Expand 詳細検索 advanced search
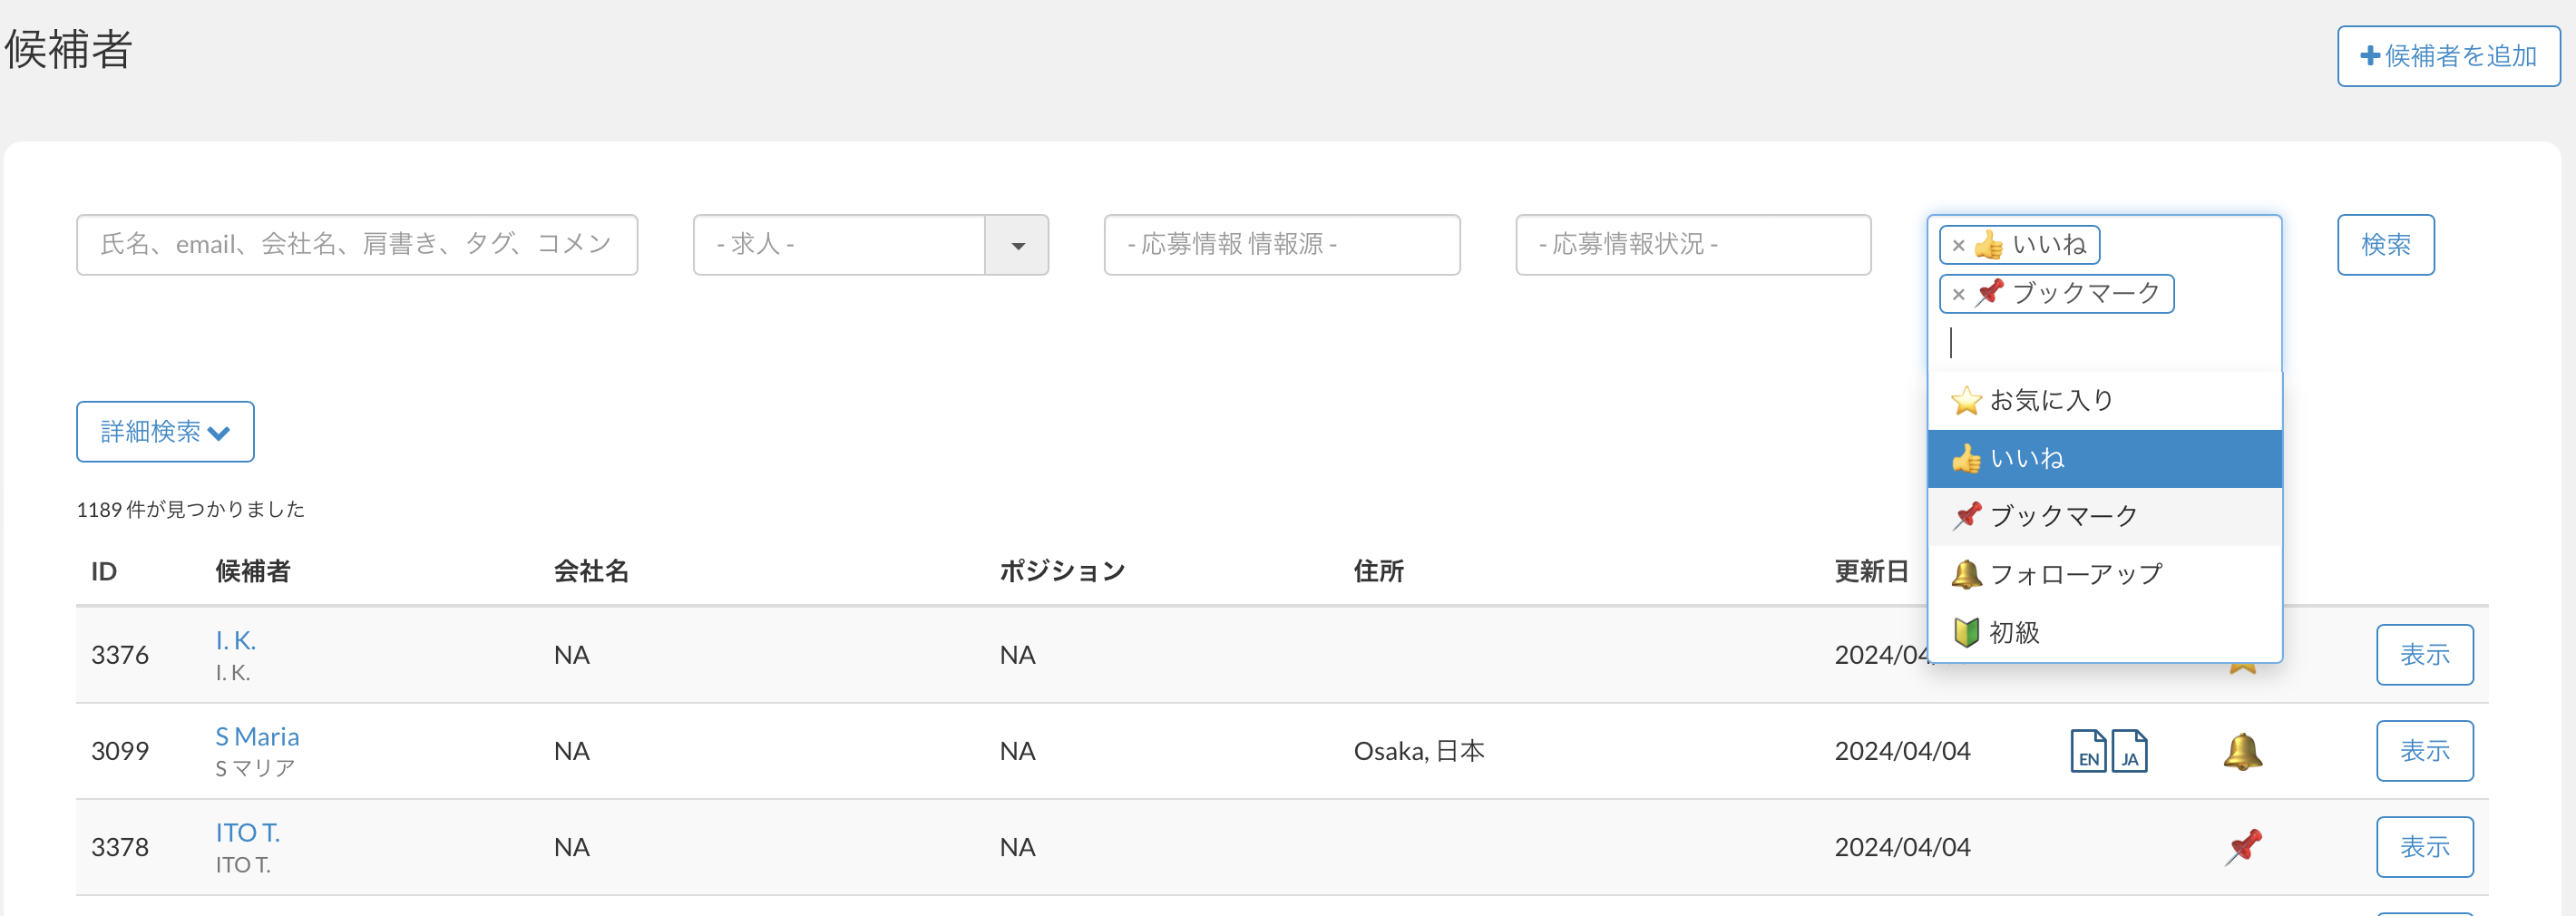This screenshot has width=2576, height=916. [165, 432]
